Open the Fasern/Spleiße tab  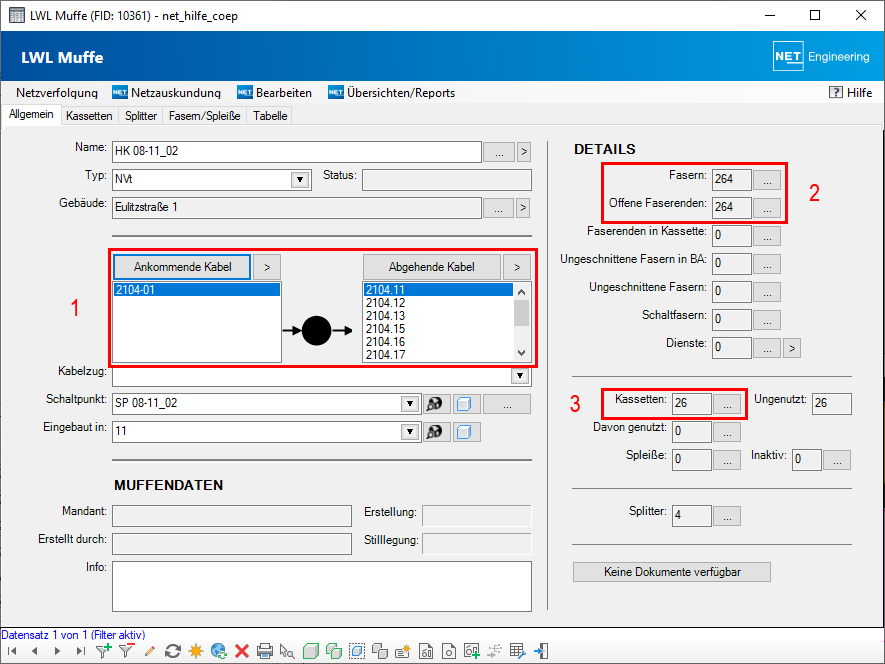[x=205, y=116]
